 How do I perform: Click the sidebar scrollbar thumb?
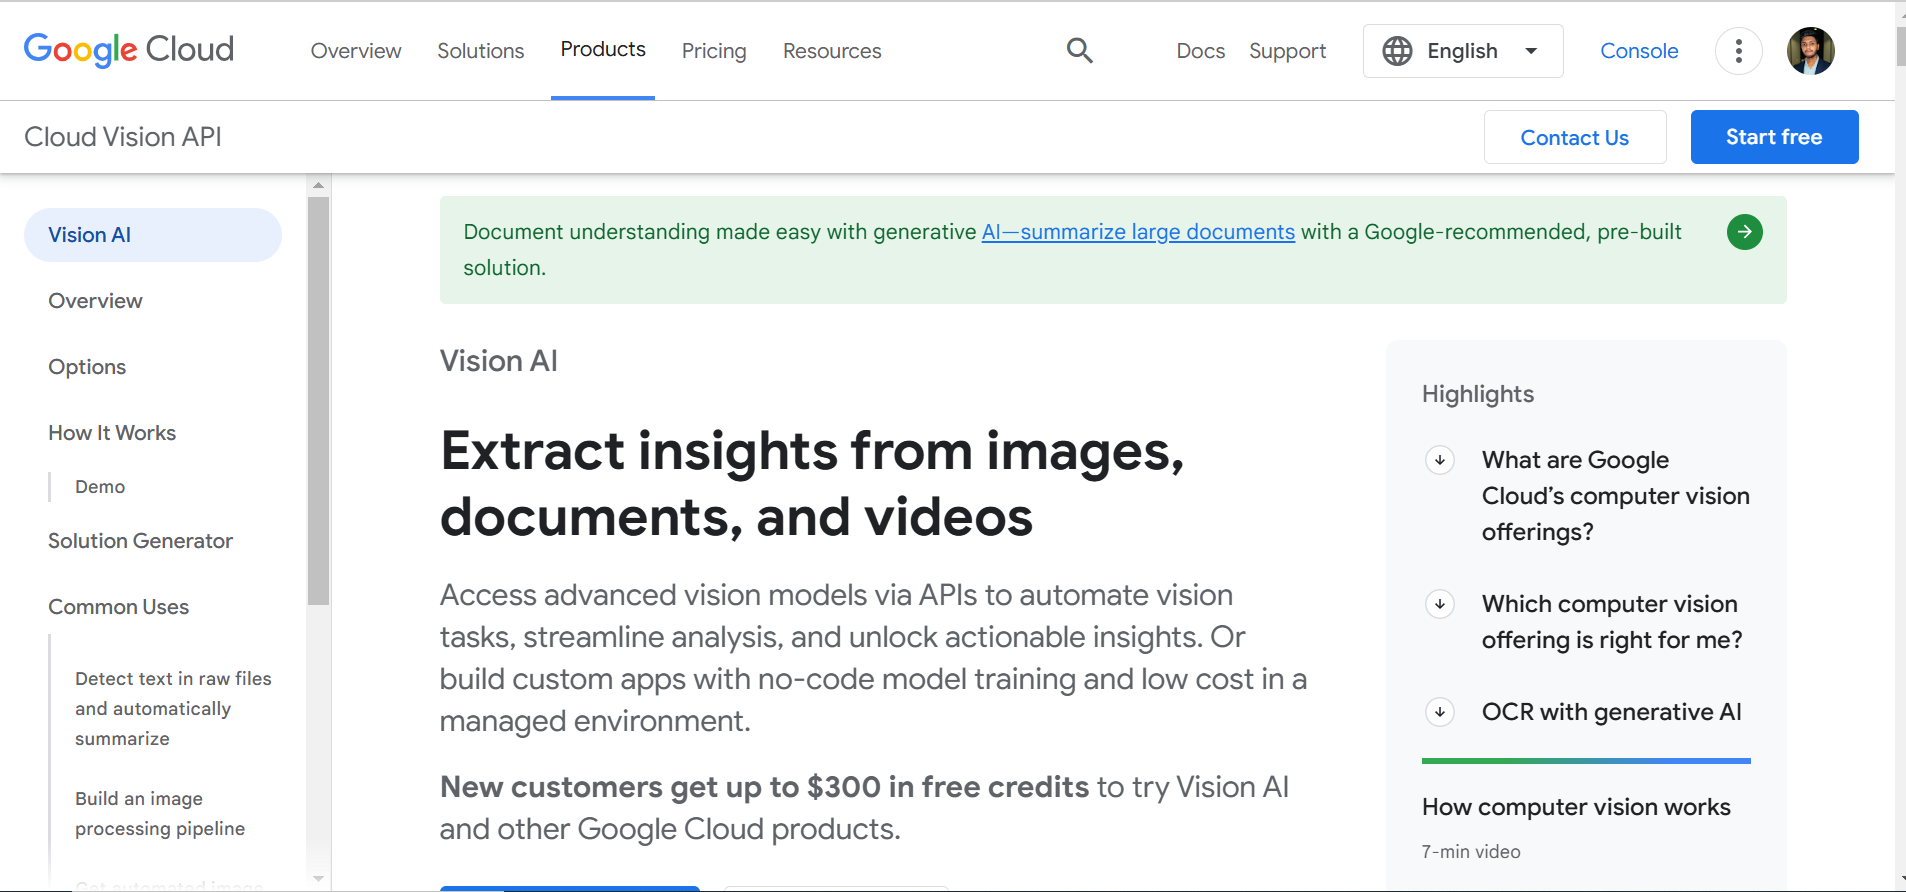pos(318,401)
